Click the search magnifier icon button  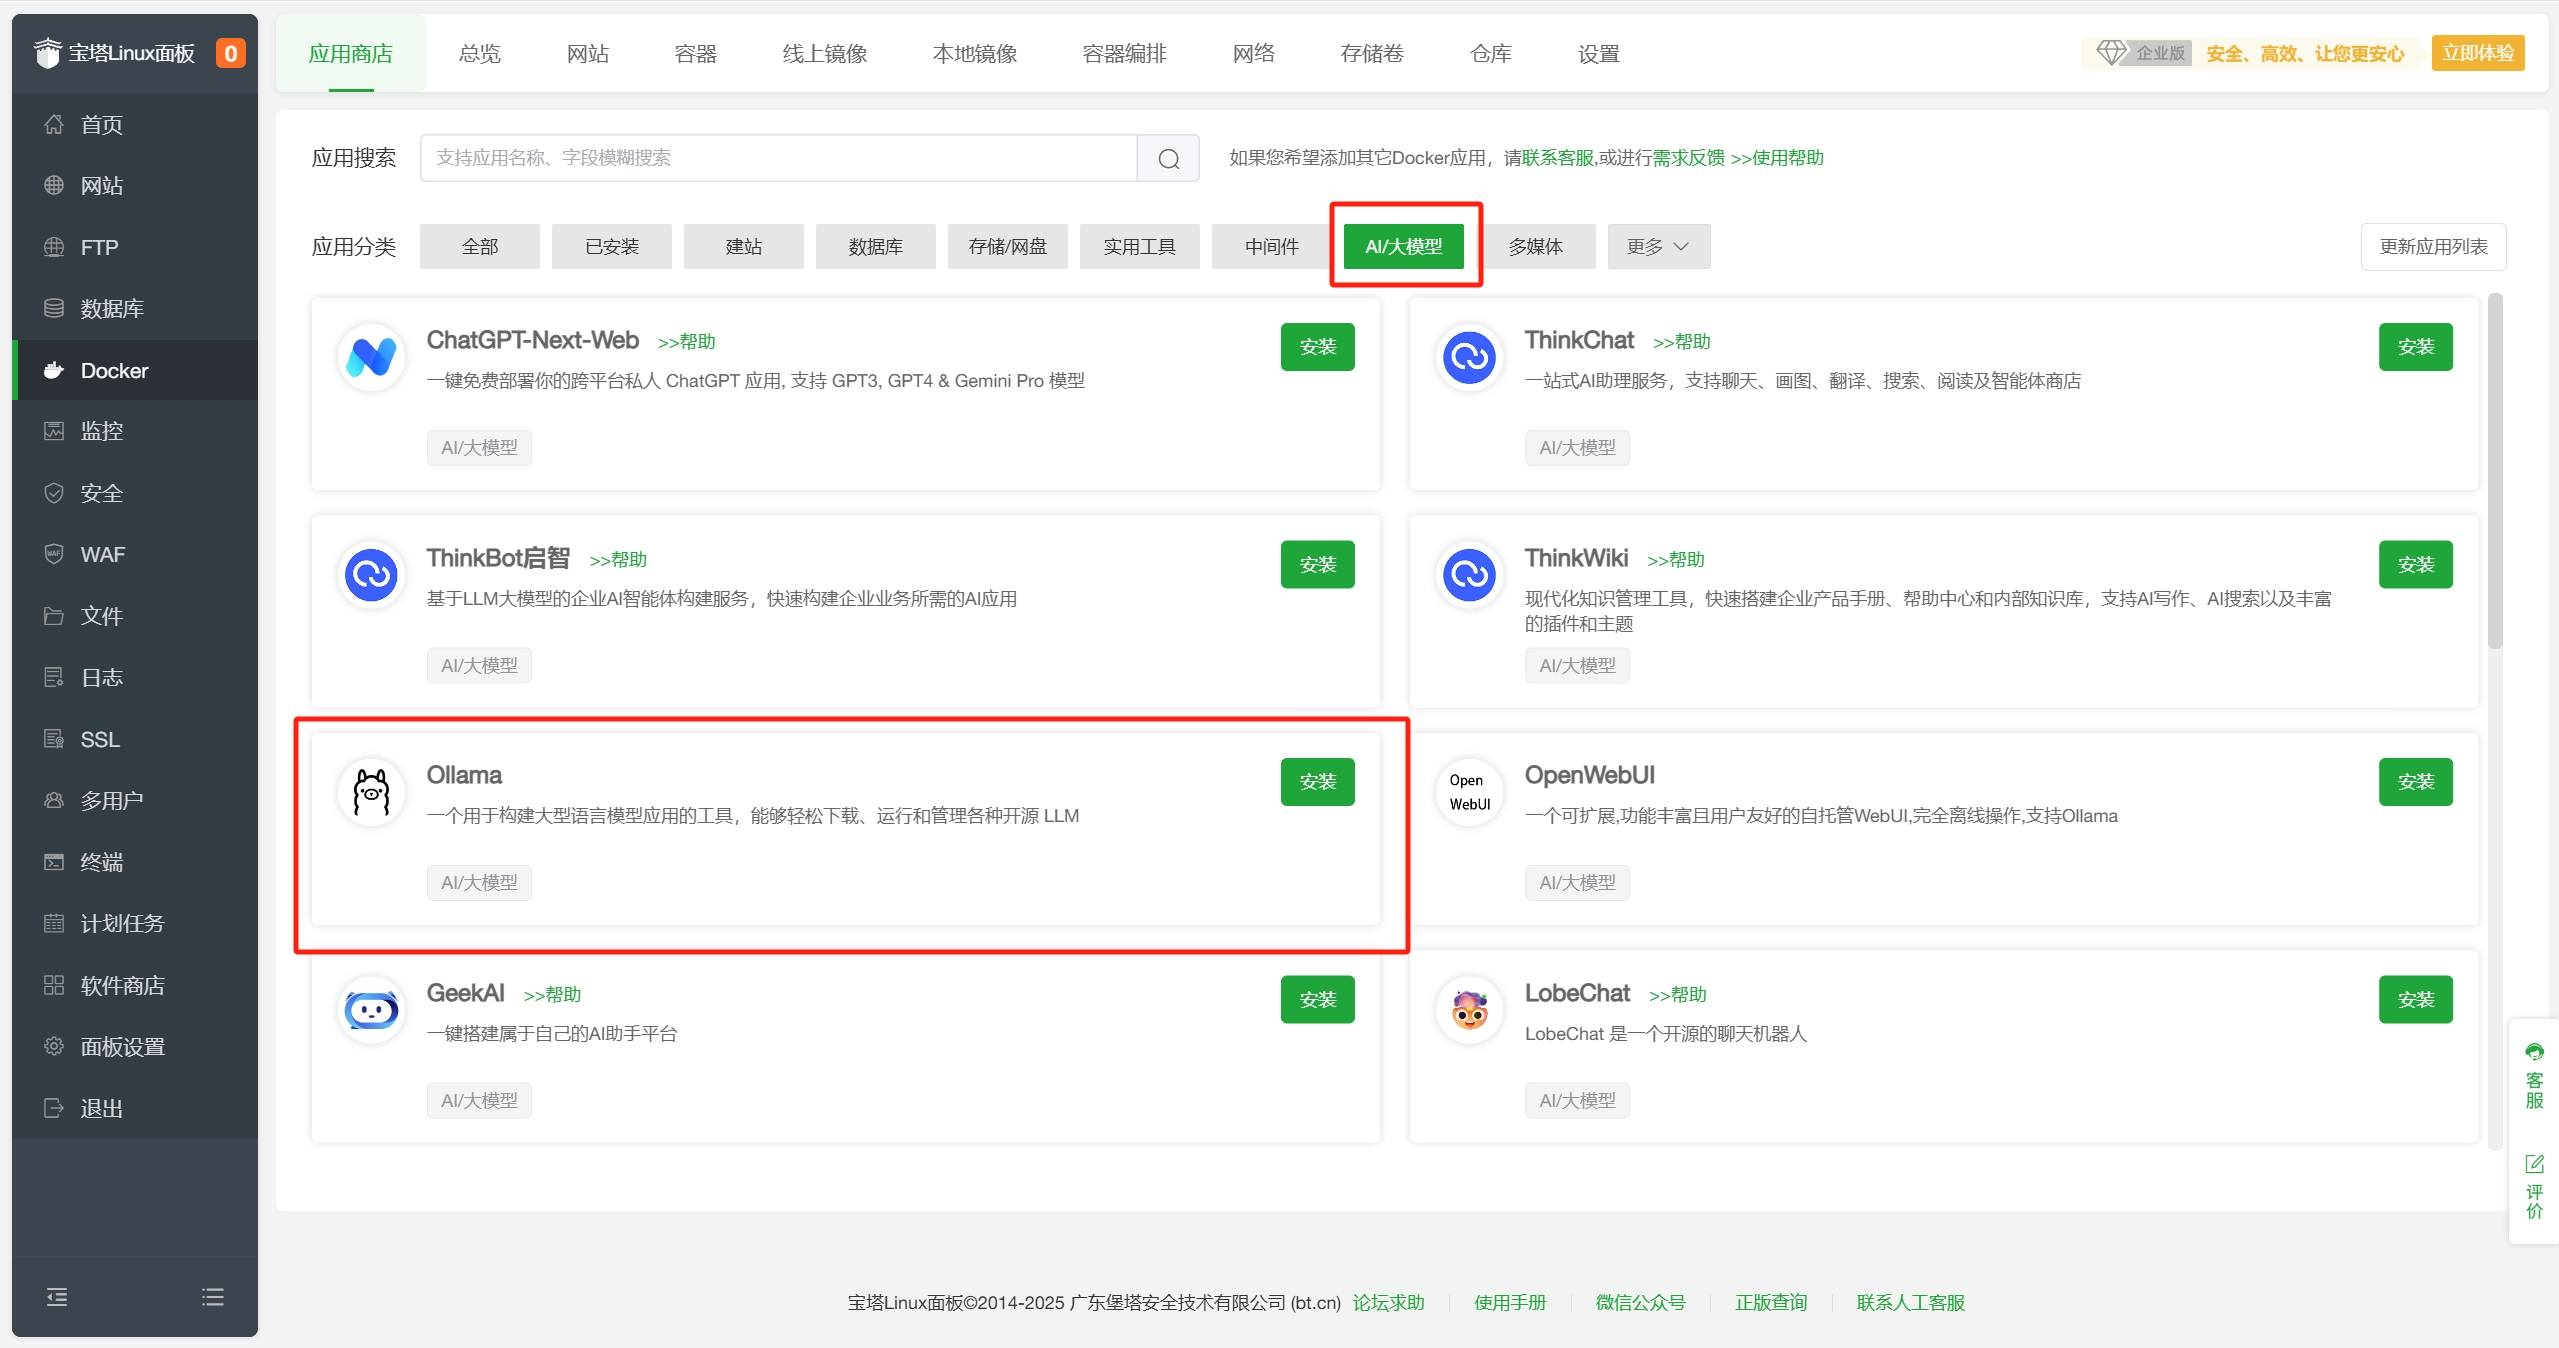point(1168,158)
